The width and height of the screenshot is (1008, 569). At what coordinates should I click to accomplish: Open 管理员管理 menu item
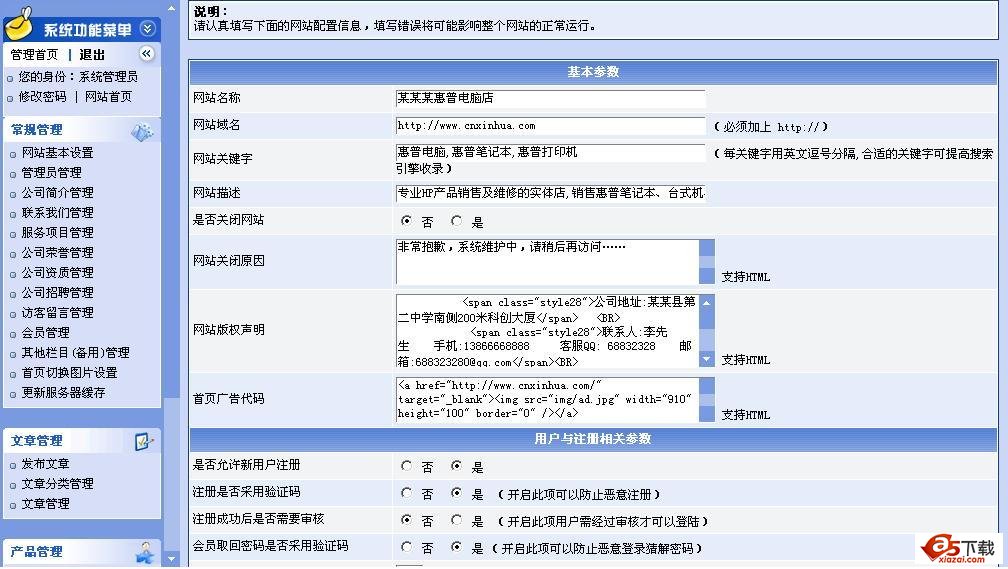(51, 173)
